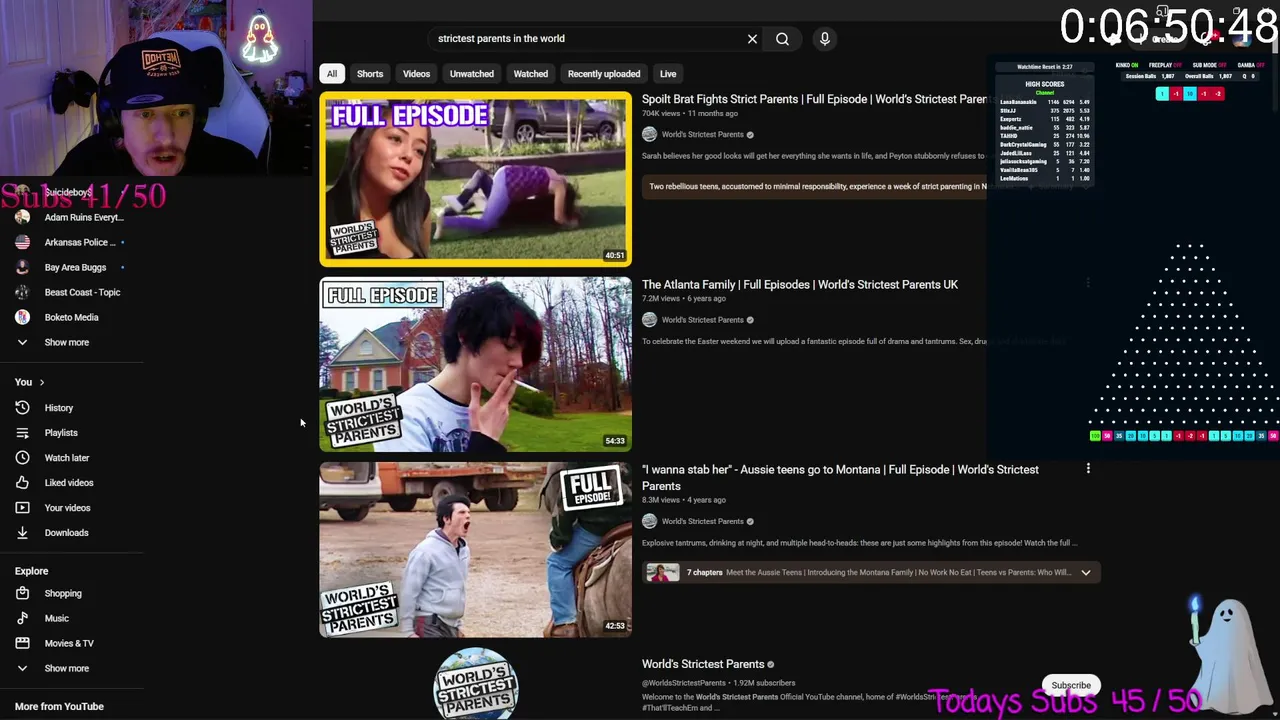Image resolution: width=1280 pixels, height=720 pixels.
Task: Select the Shorts filter chip
Action: 370,74
